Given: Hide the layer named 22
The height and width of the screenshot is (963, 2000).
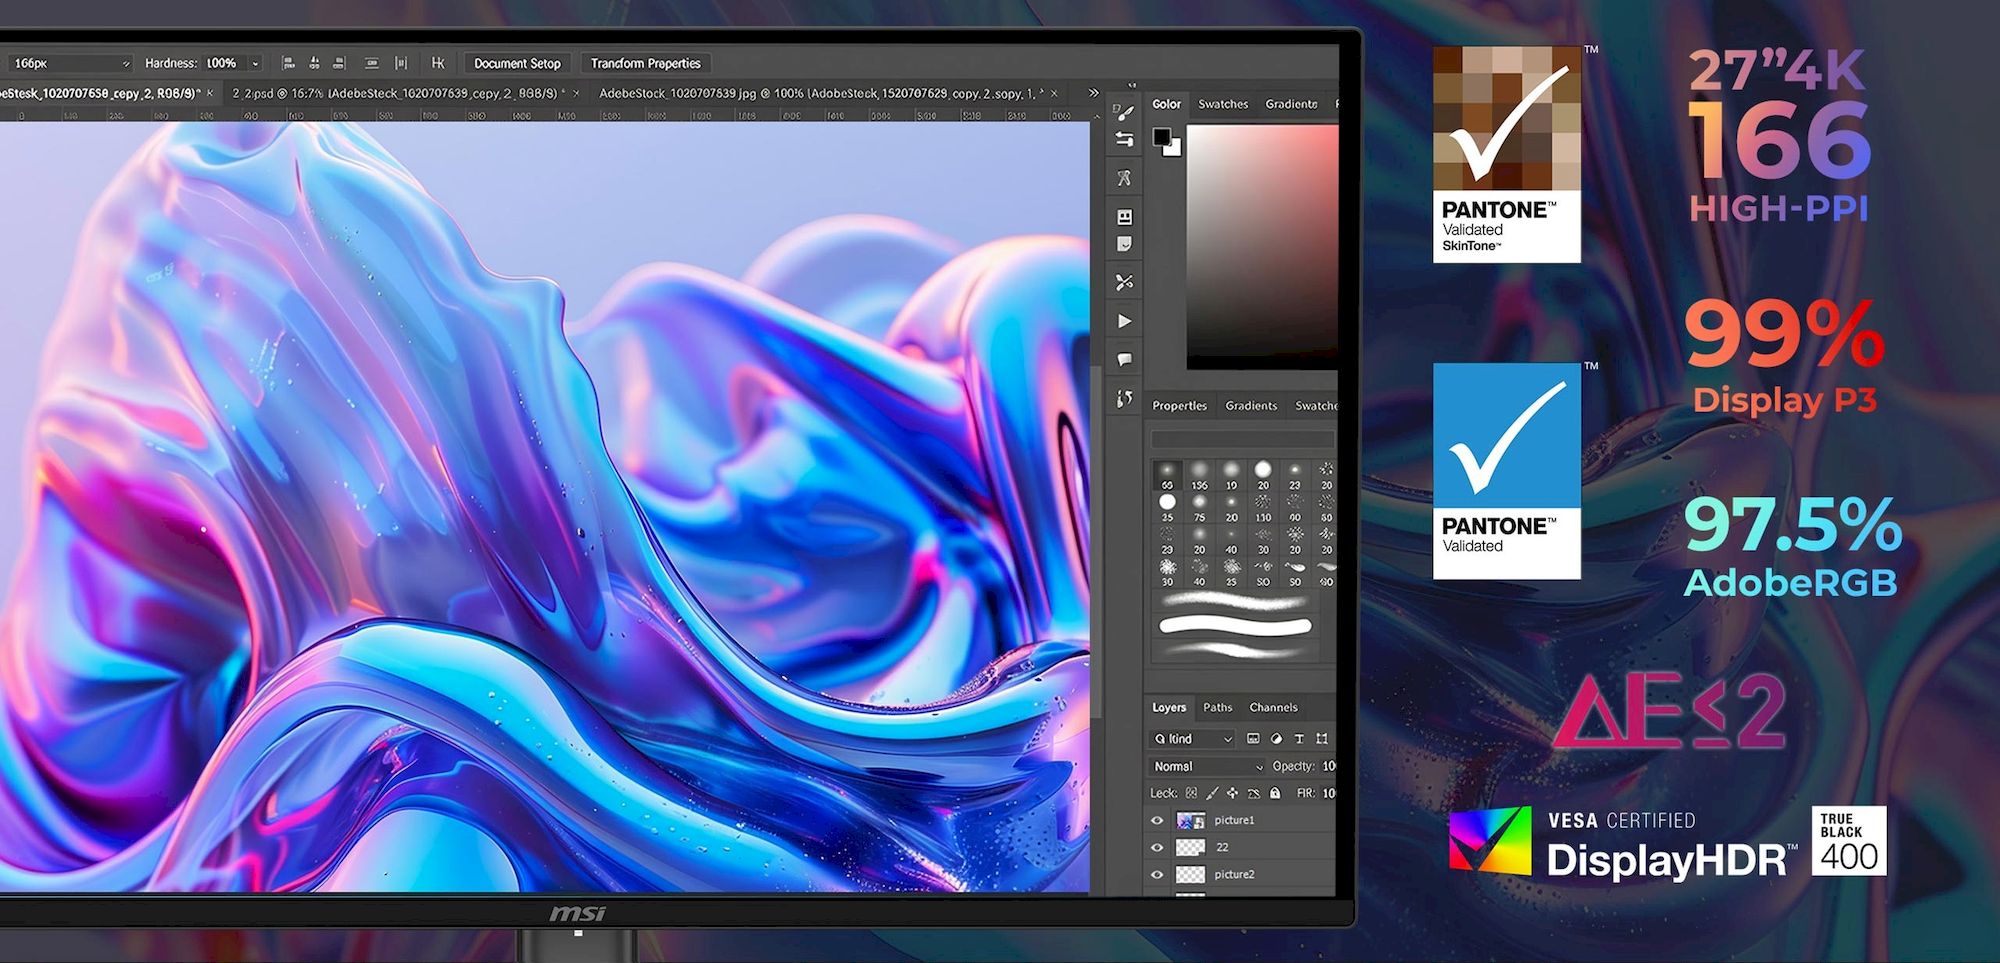Looking at the screenshot, I should click(1157, 847).
